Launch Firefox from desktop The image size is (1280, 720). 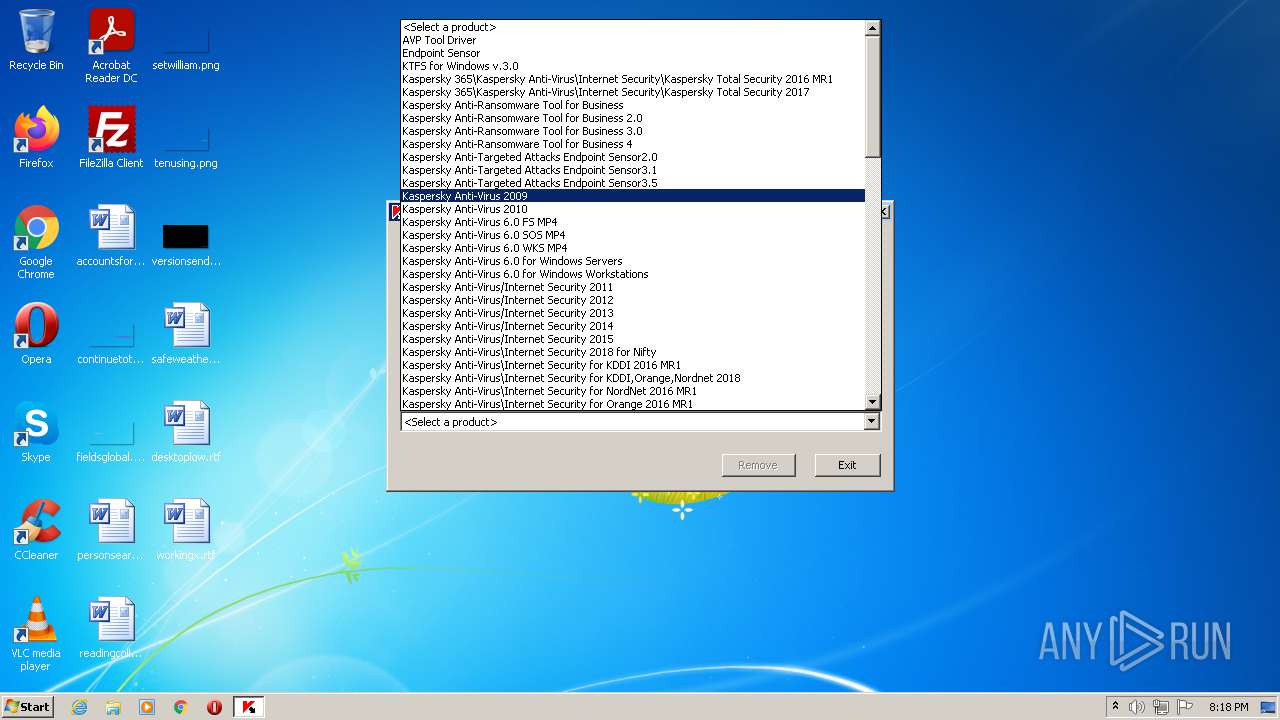tap(36, 138)
